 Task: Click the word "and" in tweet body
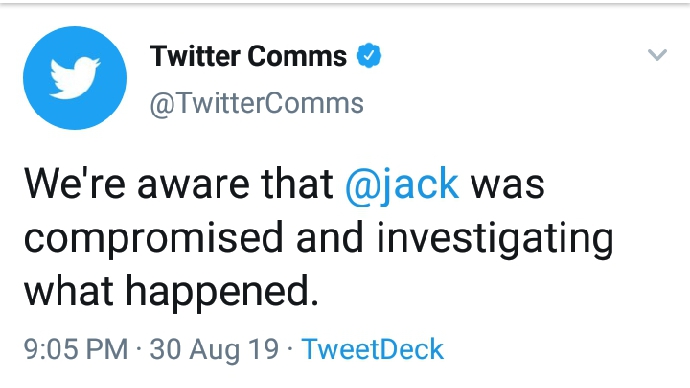click(x=330, y=237)
